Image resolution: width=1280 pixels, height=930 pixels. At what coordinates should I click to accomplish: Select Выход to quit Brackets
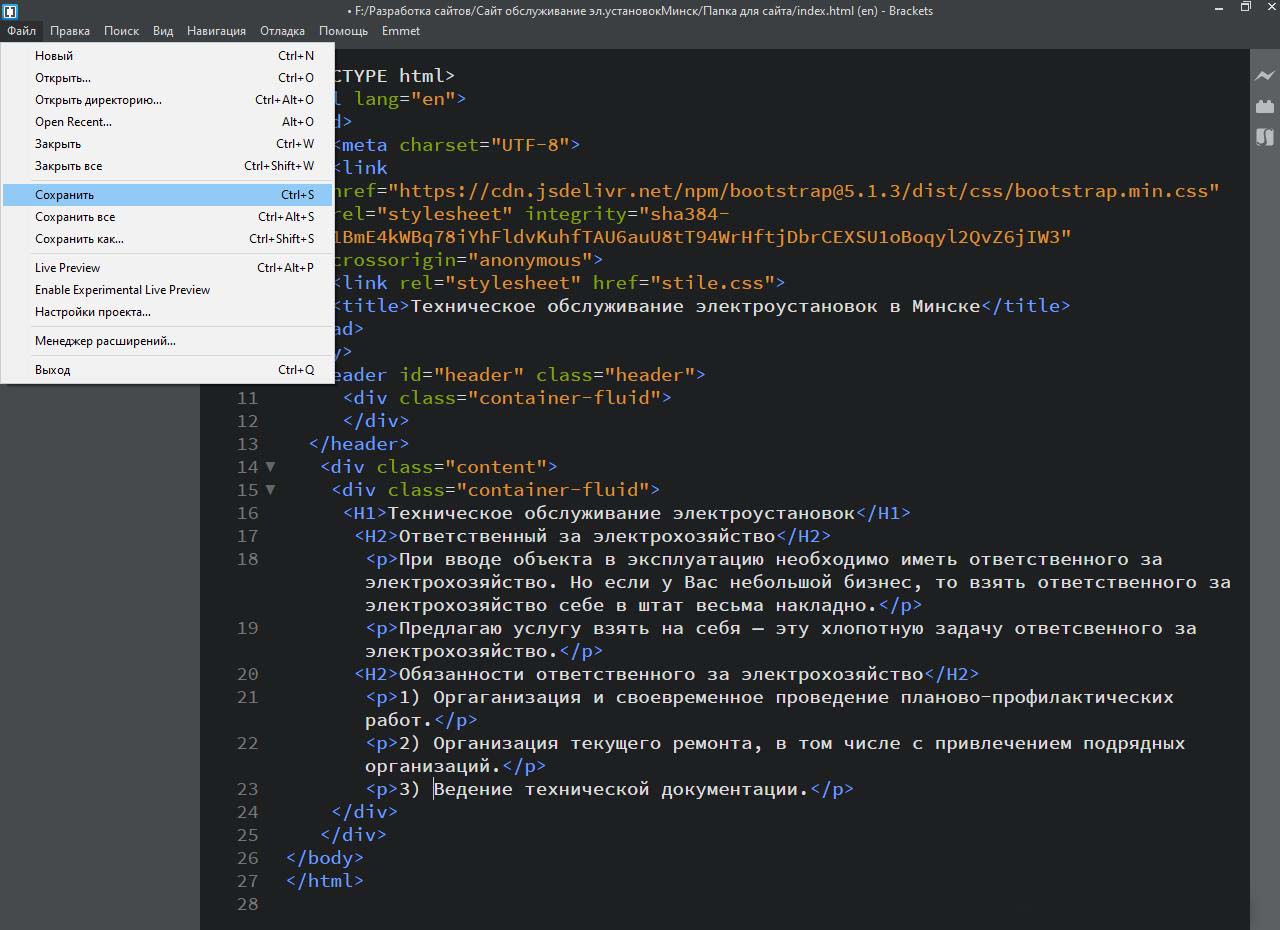pos(52,370)
